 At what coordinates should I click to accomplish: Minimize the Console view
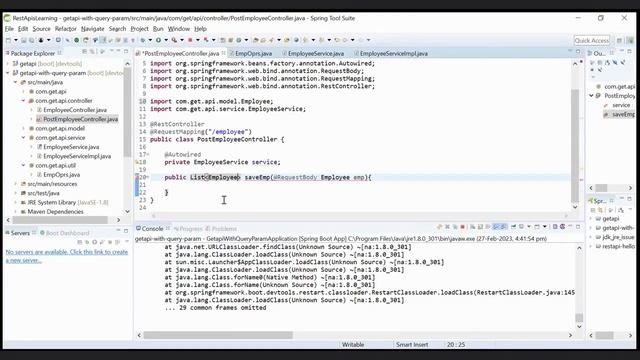click(x=570, y=227)
